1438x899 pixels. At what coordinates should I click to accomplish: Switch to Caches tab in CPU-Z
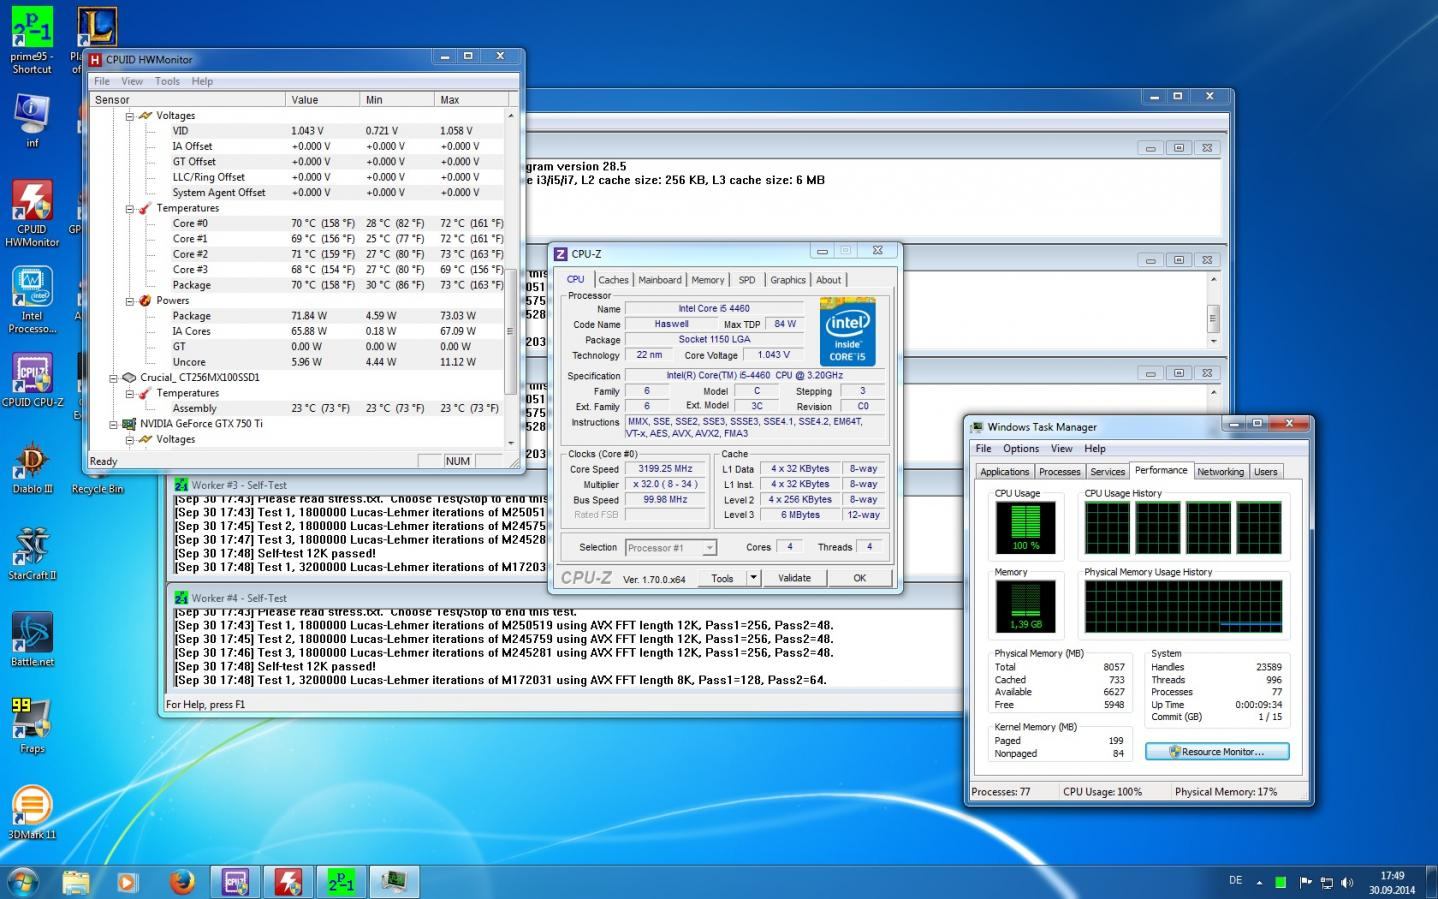pyautogui.click(x=613, y=280)
